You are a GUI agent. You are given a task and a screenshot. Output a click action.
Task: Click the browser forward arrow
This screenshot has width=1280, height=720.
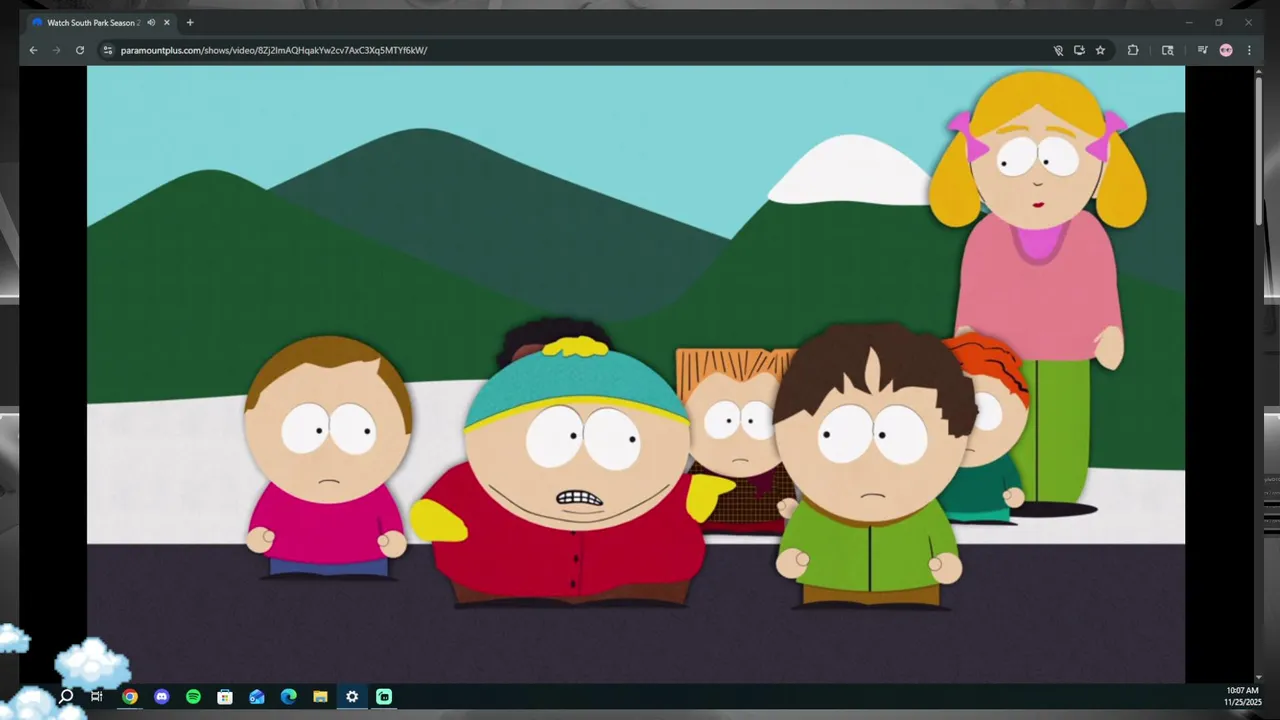click(x=56, y=50)
